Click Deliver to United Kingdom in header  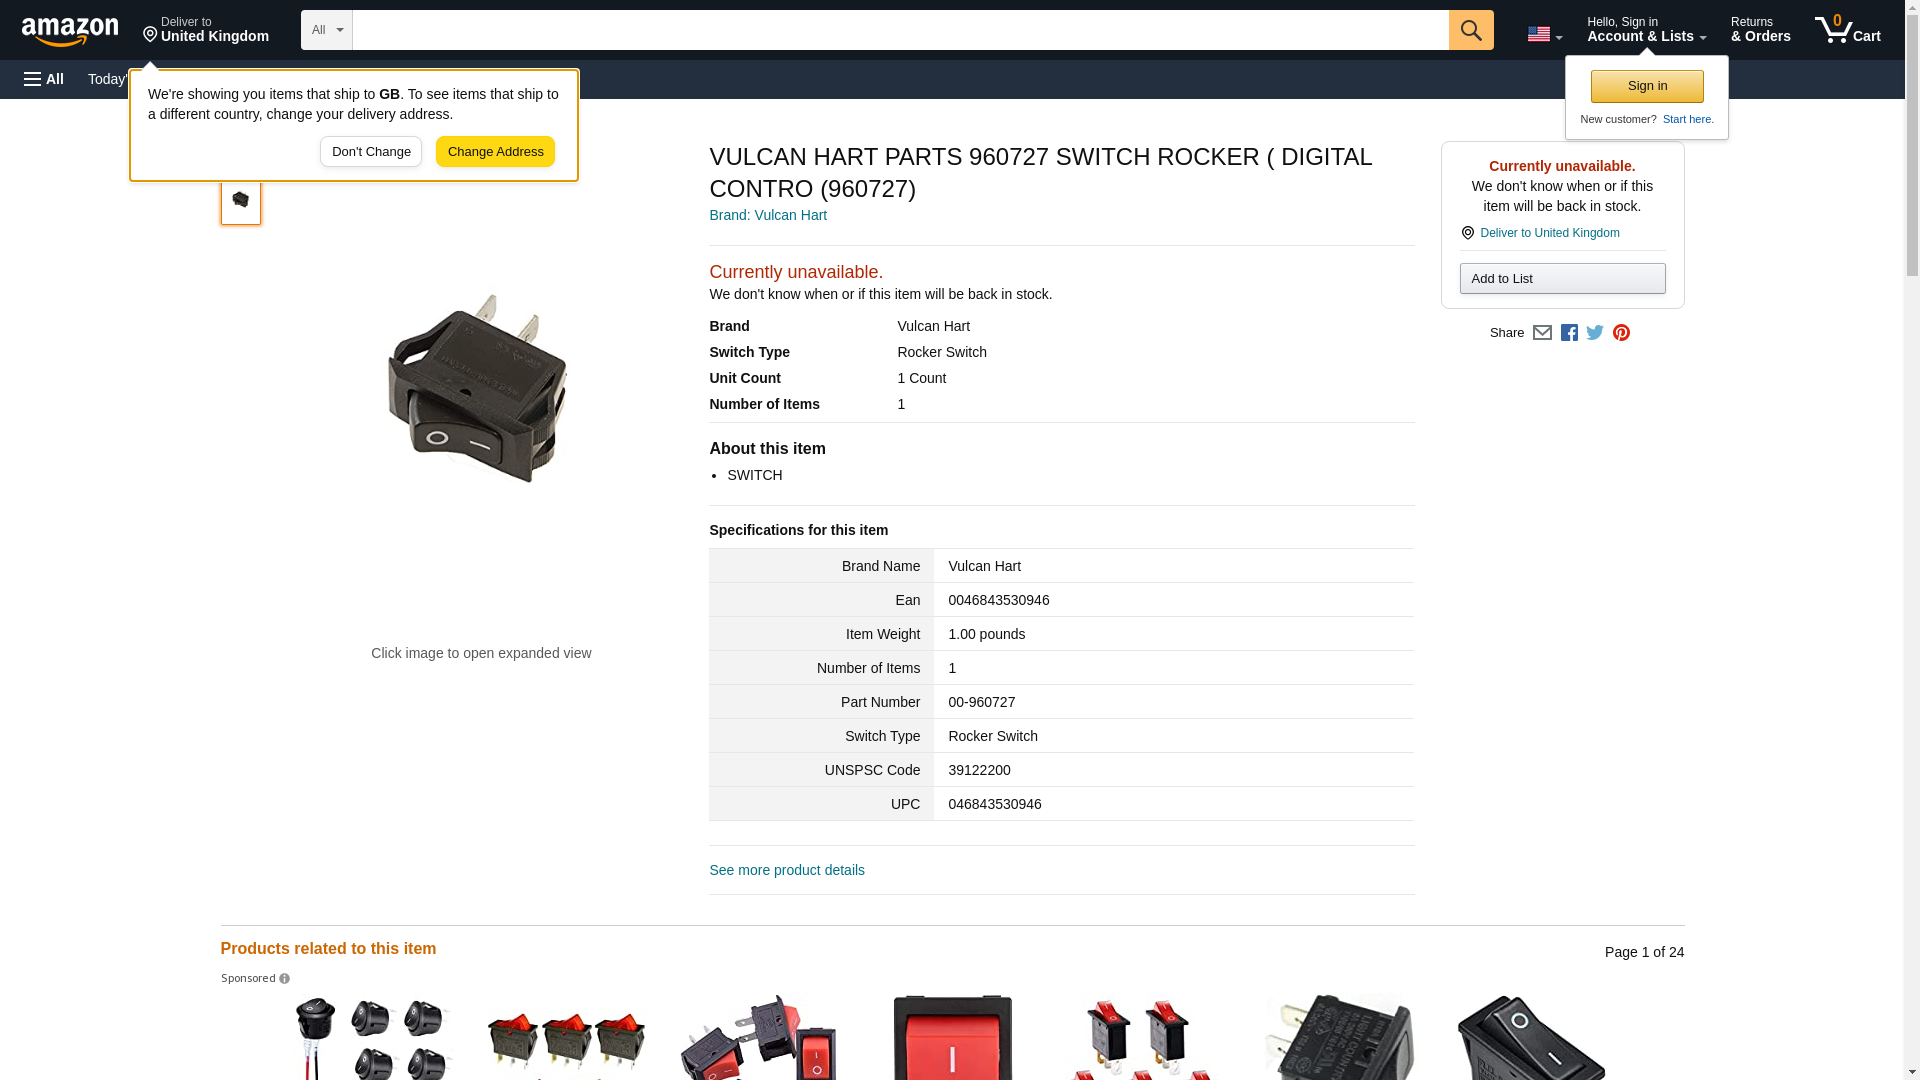206,30
